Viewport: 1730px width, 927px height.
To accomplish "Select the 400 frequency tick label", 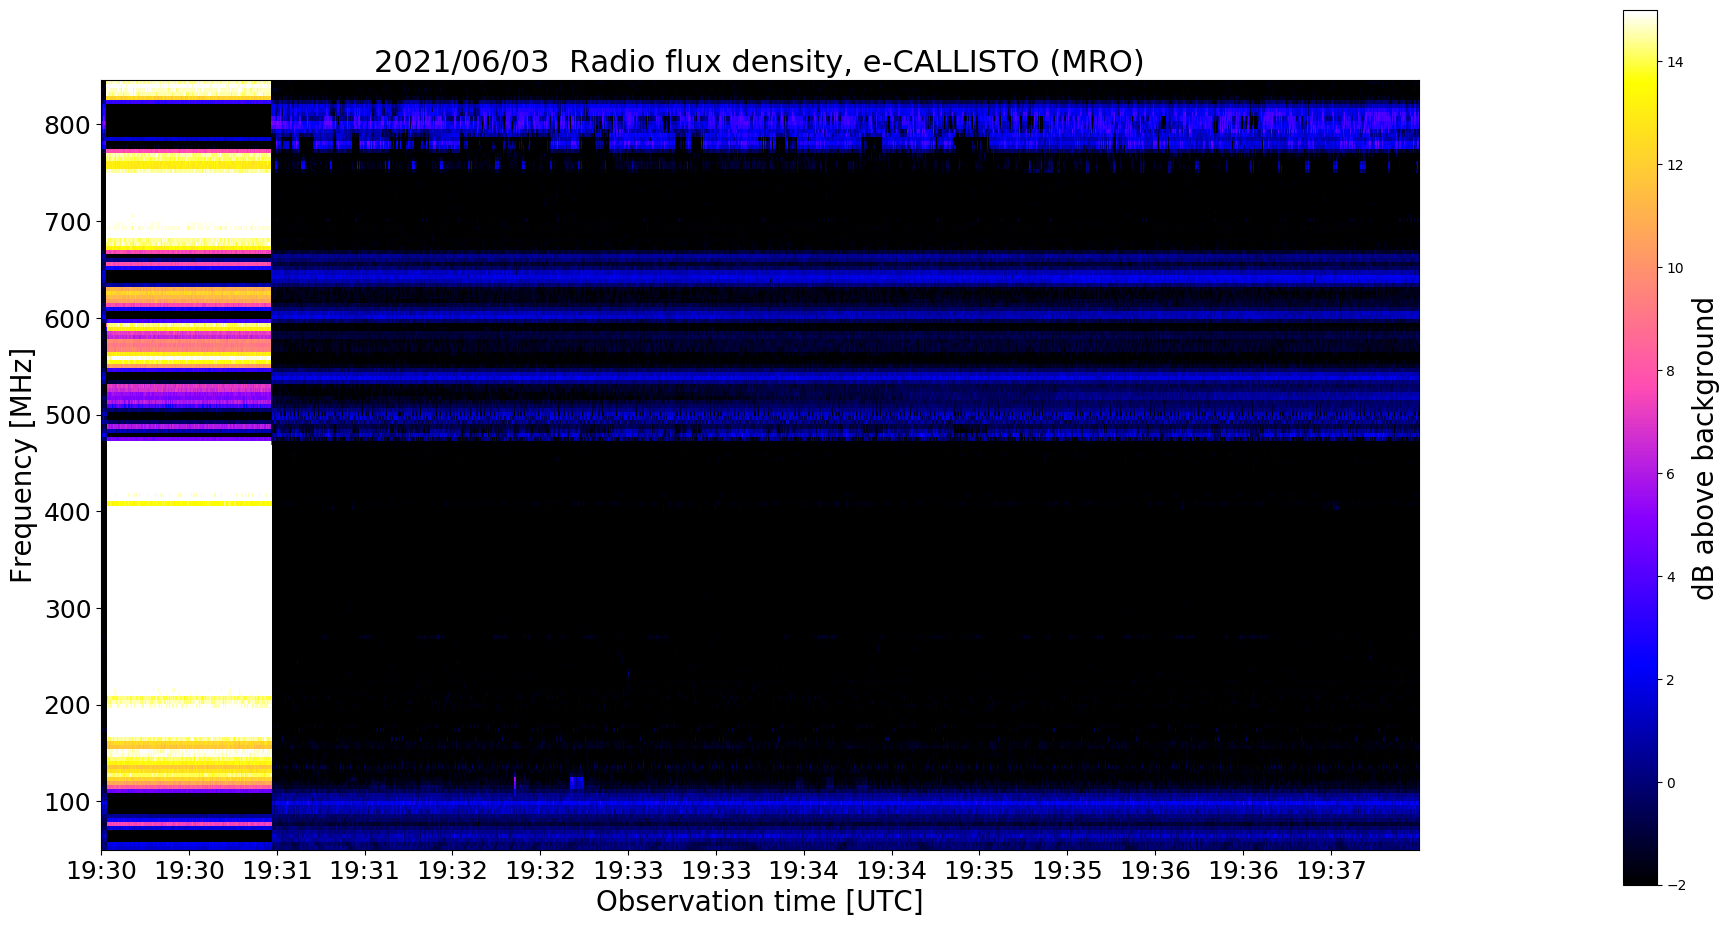I will (x=70, y=512).
